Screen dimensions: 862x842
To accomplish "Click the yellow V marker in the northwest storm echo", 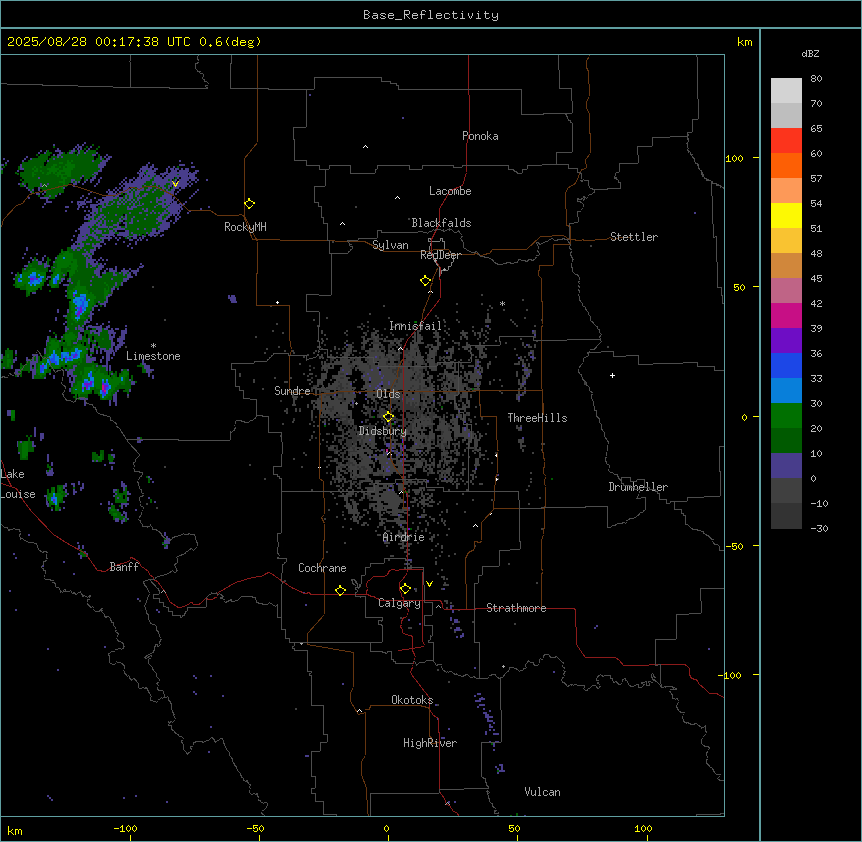I will 175,184.
